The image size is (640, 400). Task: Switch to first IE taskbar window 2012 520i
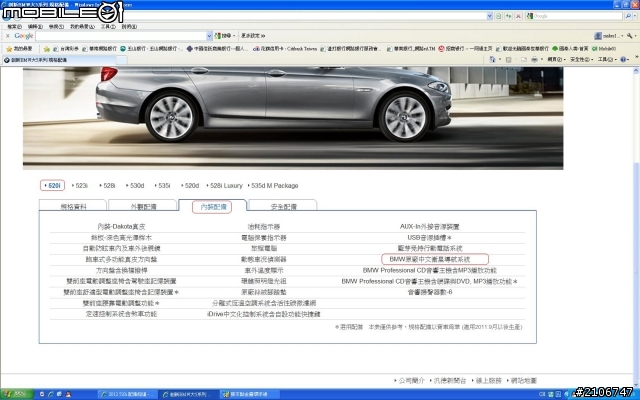[127, 394]
